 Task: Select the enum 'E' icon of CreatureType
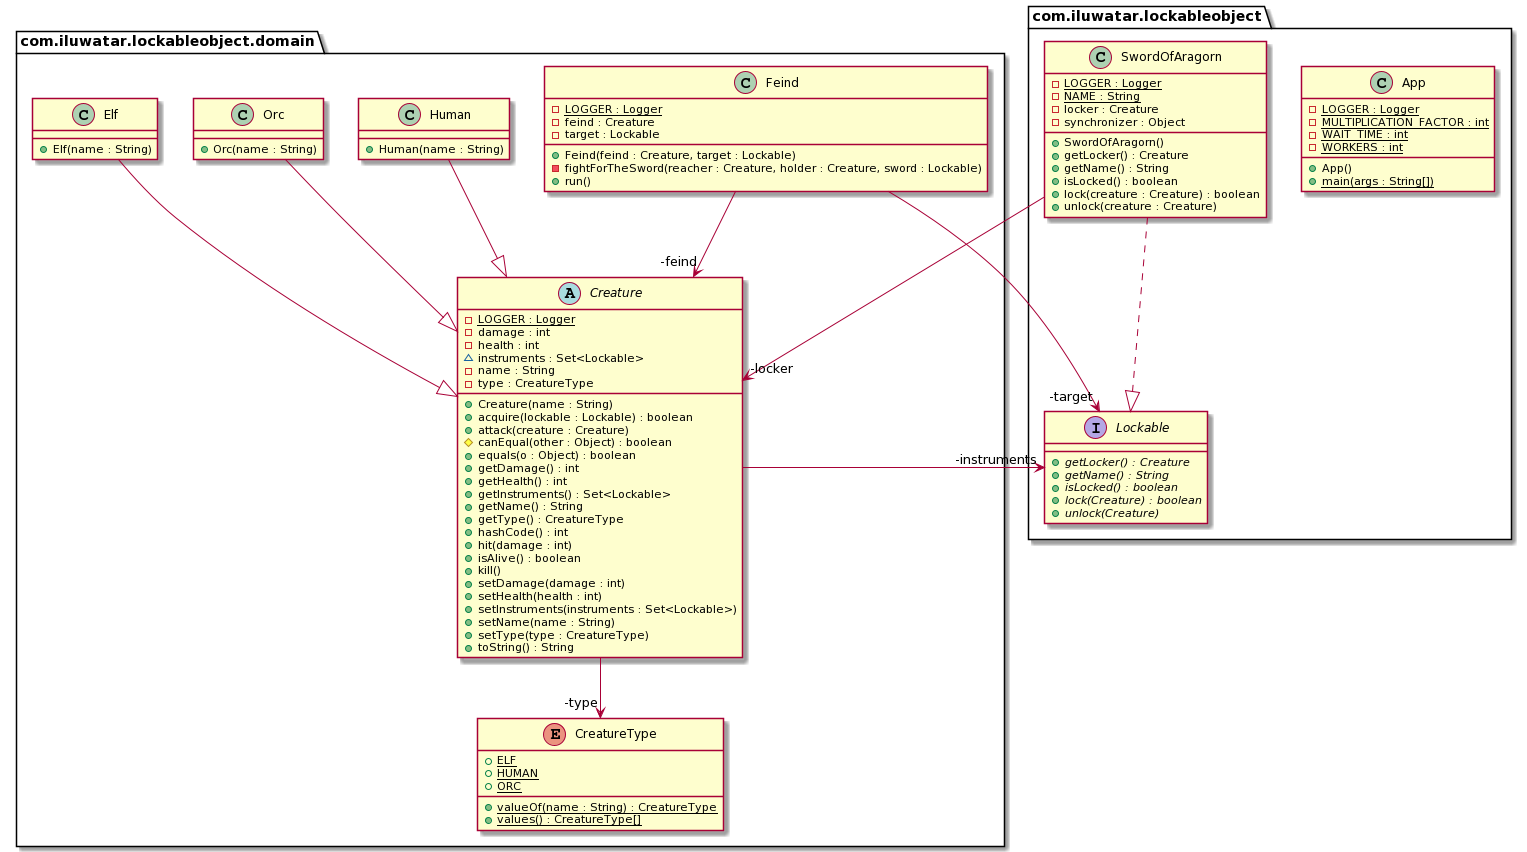pyautogui.click(x=555, y=734)
